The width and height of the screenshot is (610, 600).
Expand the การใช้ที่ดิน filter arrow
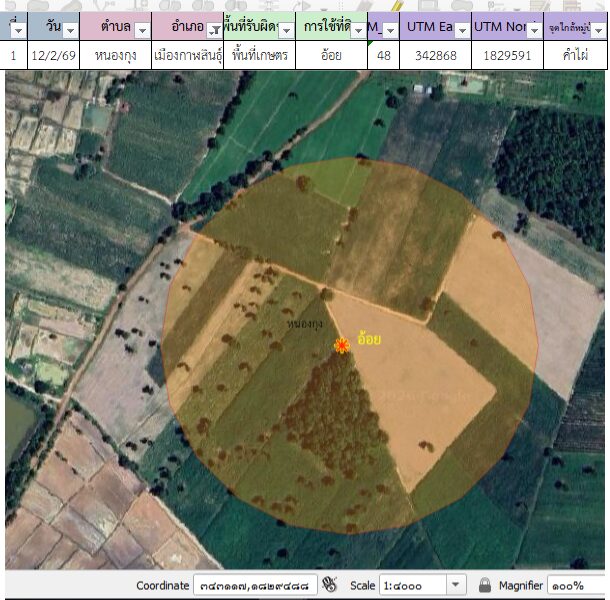point(358,31)
